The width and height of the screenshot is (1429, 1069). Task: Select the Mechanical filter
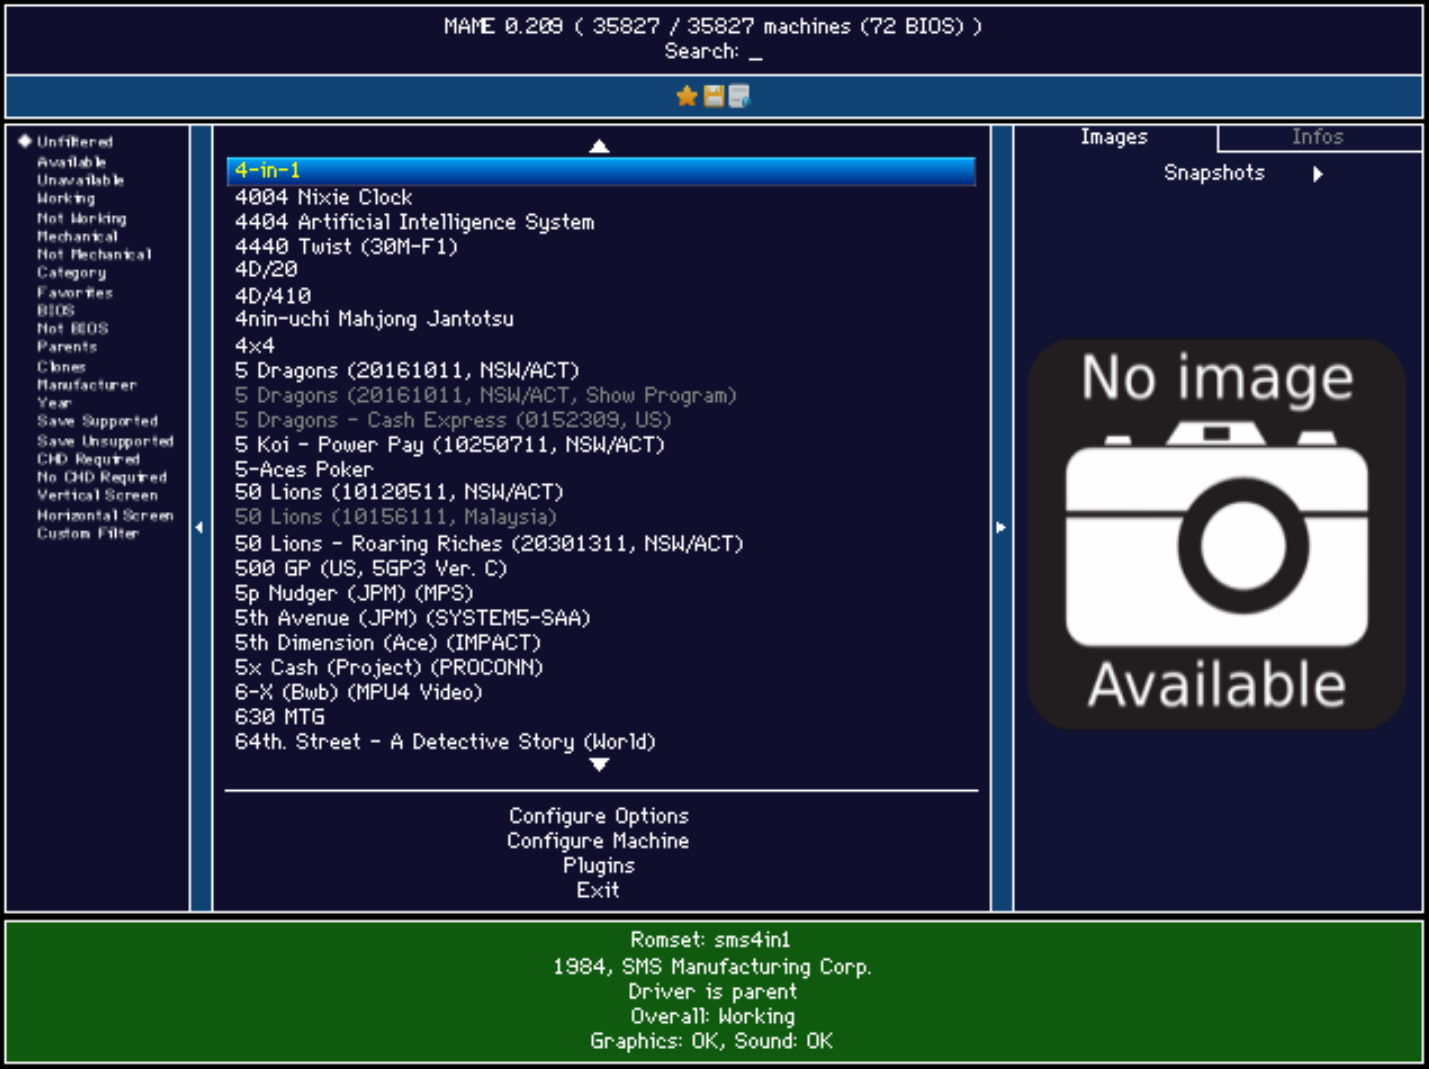coord(77,236)
